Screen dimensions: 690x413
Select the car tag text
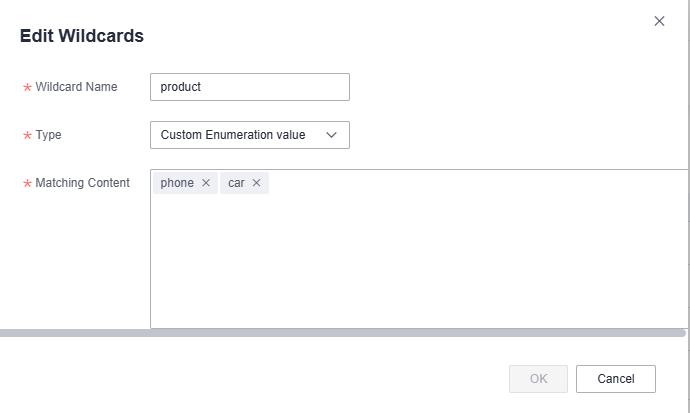pyautogui.click(x=236, y=183)
